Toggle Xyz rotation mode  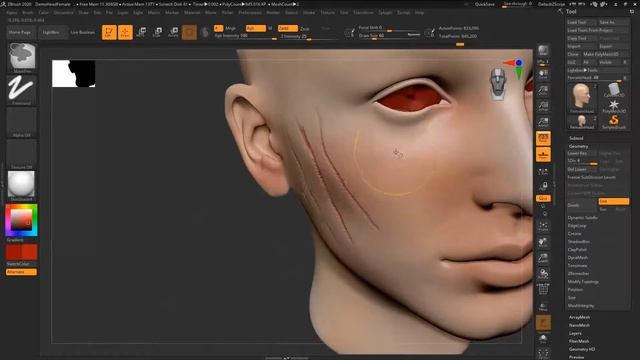point(543,198)
